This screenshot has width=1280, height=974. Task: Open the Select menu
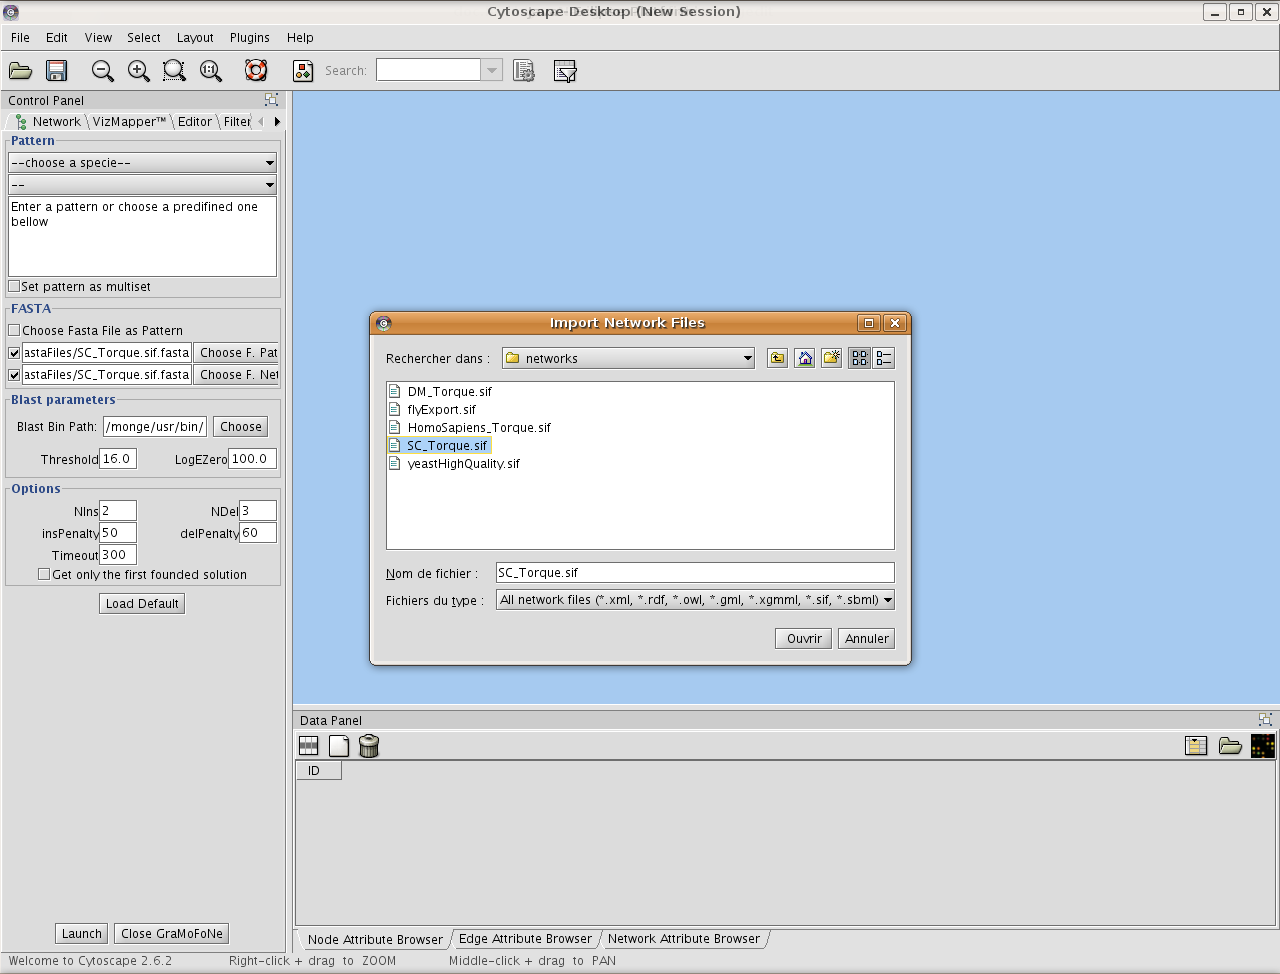click(144, 37)
